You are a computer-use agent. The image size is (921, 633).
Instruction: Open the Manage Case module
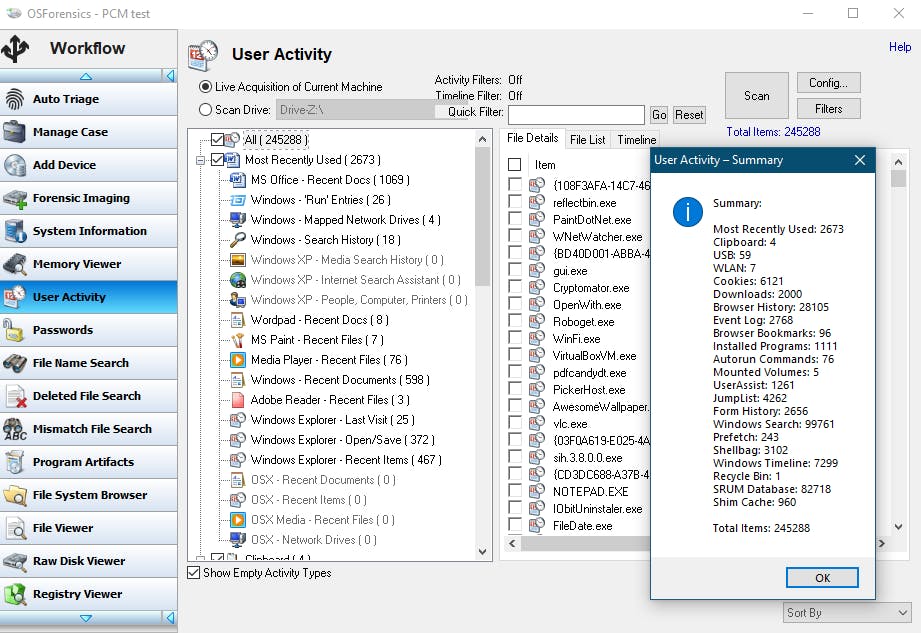pyautogui.click(x=88, y=132)
